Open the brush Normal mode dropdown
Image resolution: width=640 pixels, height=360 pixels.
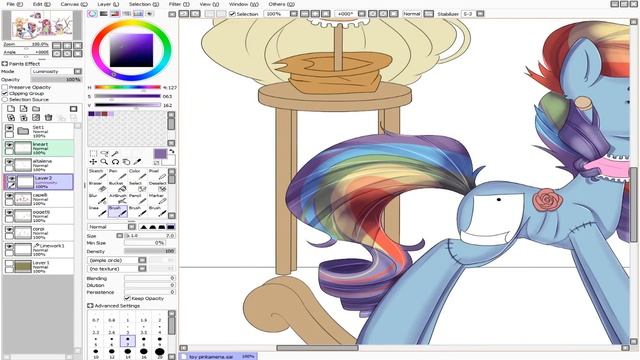pos(131,227)
